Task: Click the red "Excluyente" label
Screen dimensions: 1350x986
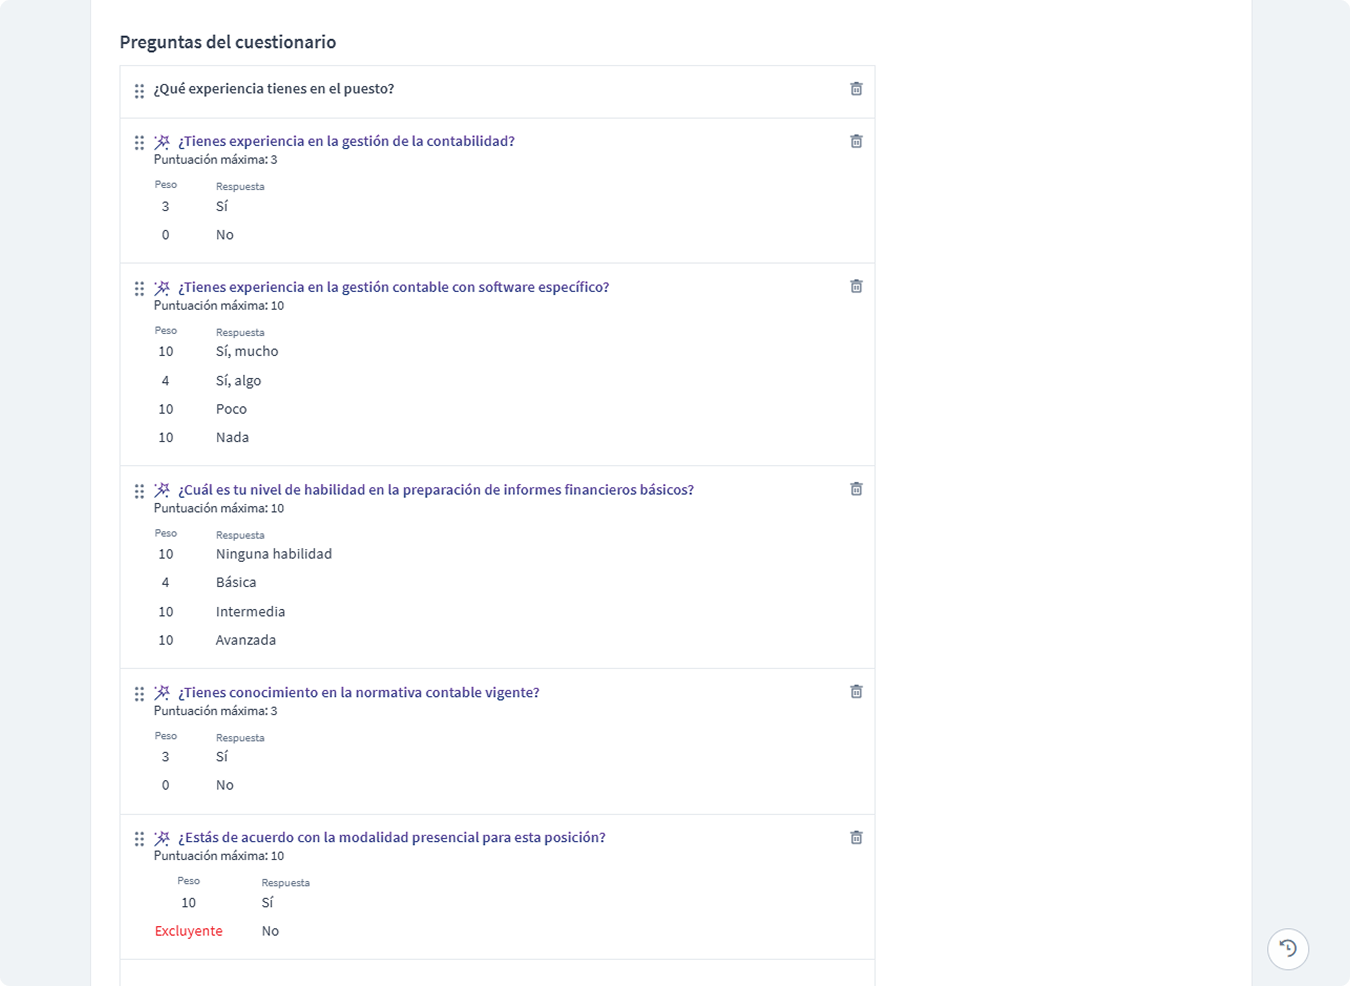Action: point(189,931)
